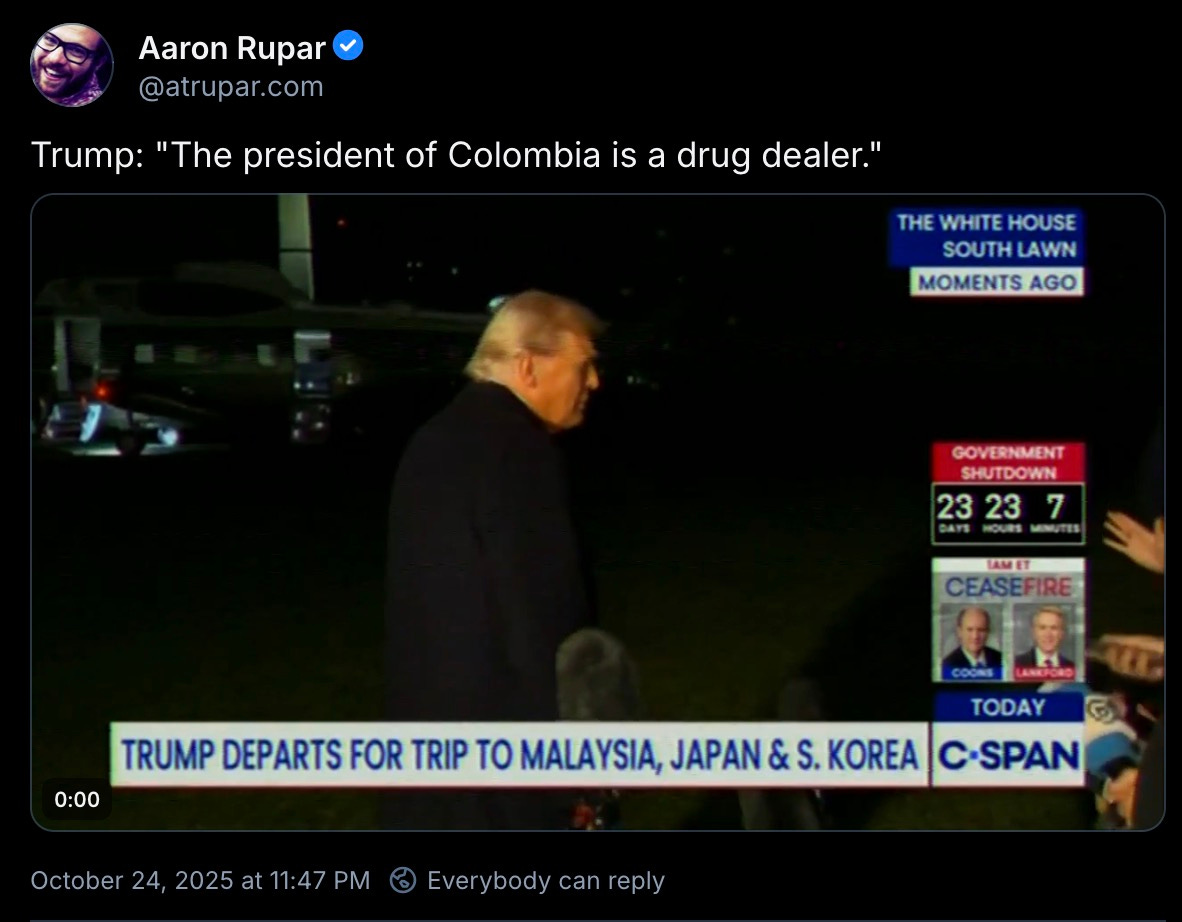Click the globe reply-settings icon
Viewport: 1182px width, 922px height.
click(403, 880)
